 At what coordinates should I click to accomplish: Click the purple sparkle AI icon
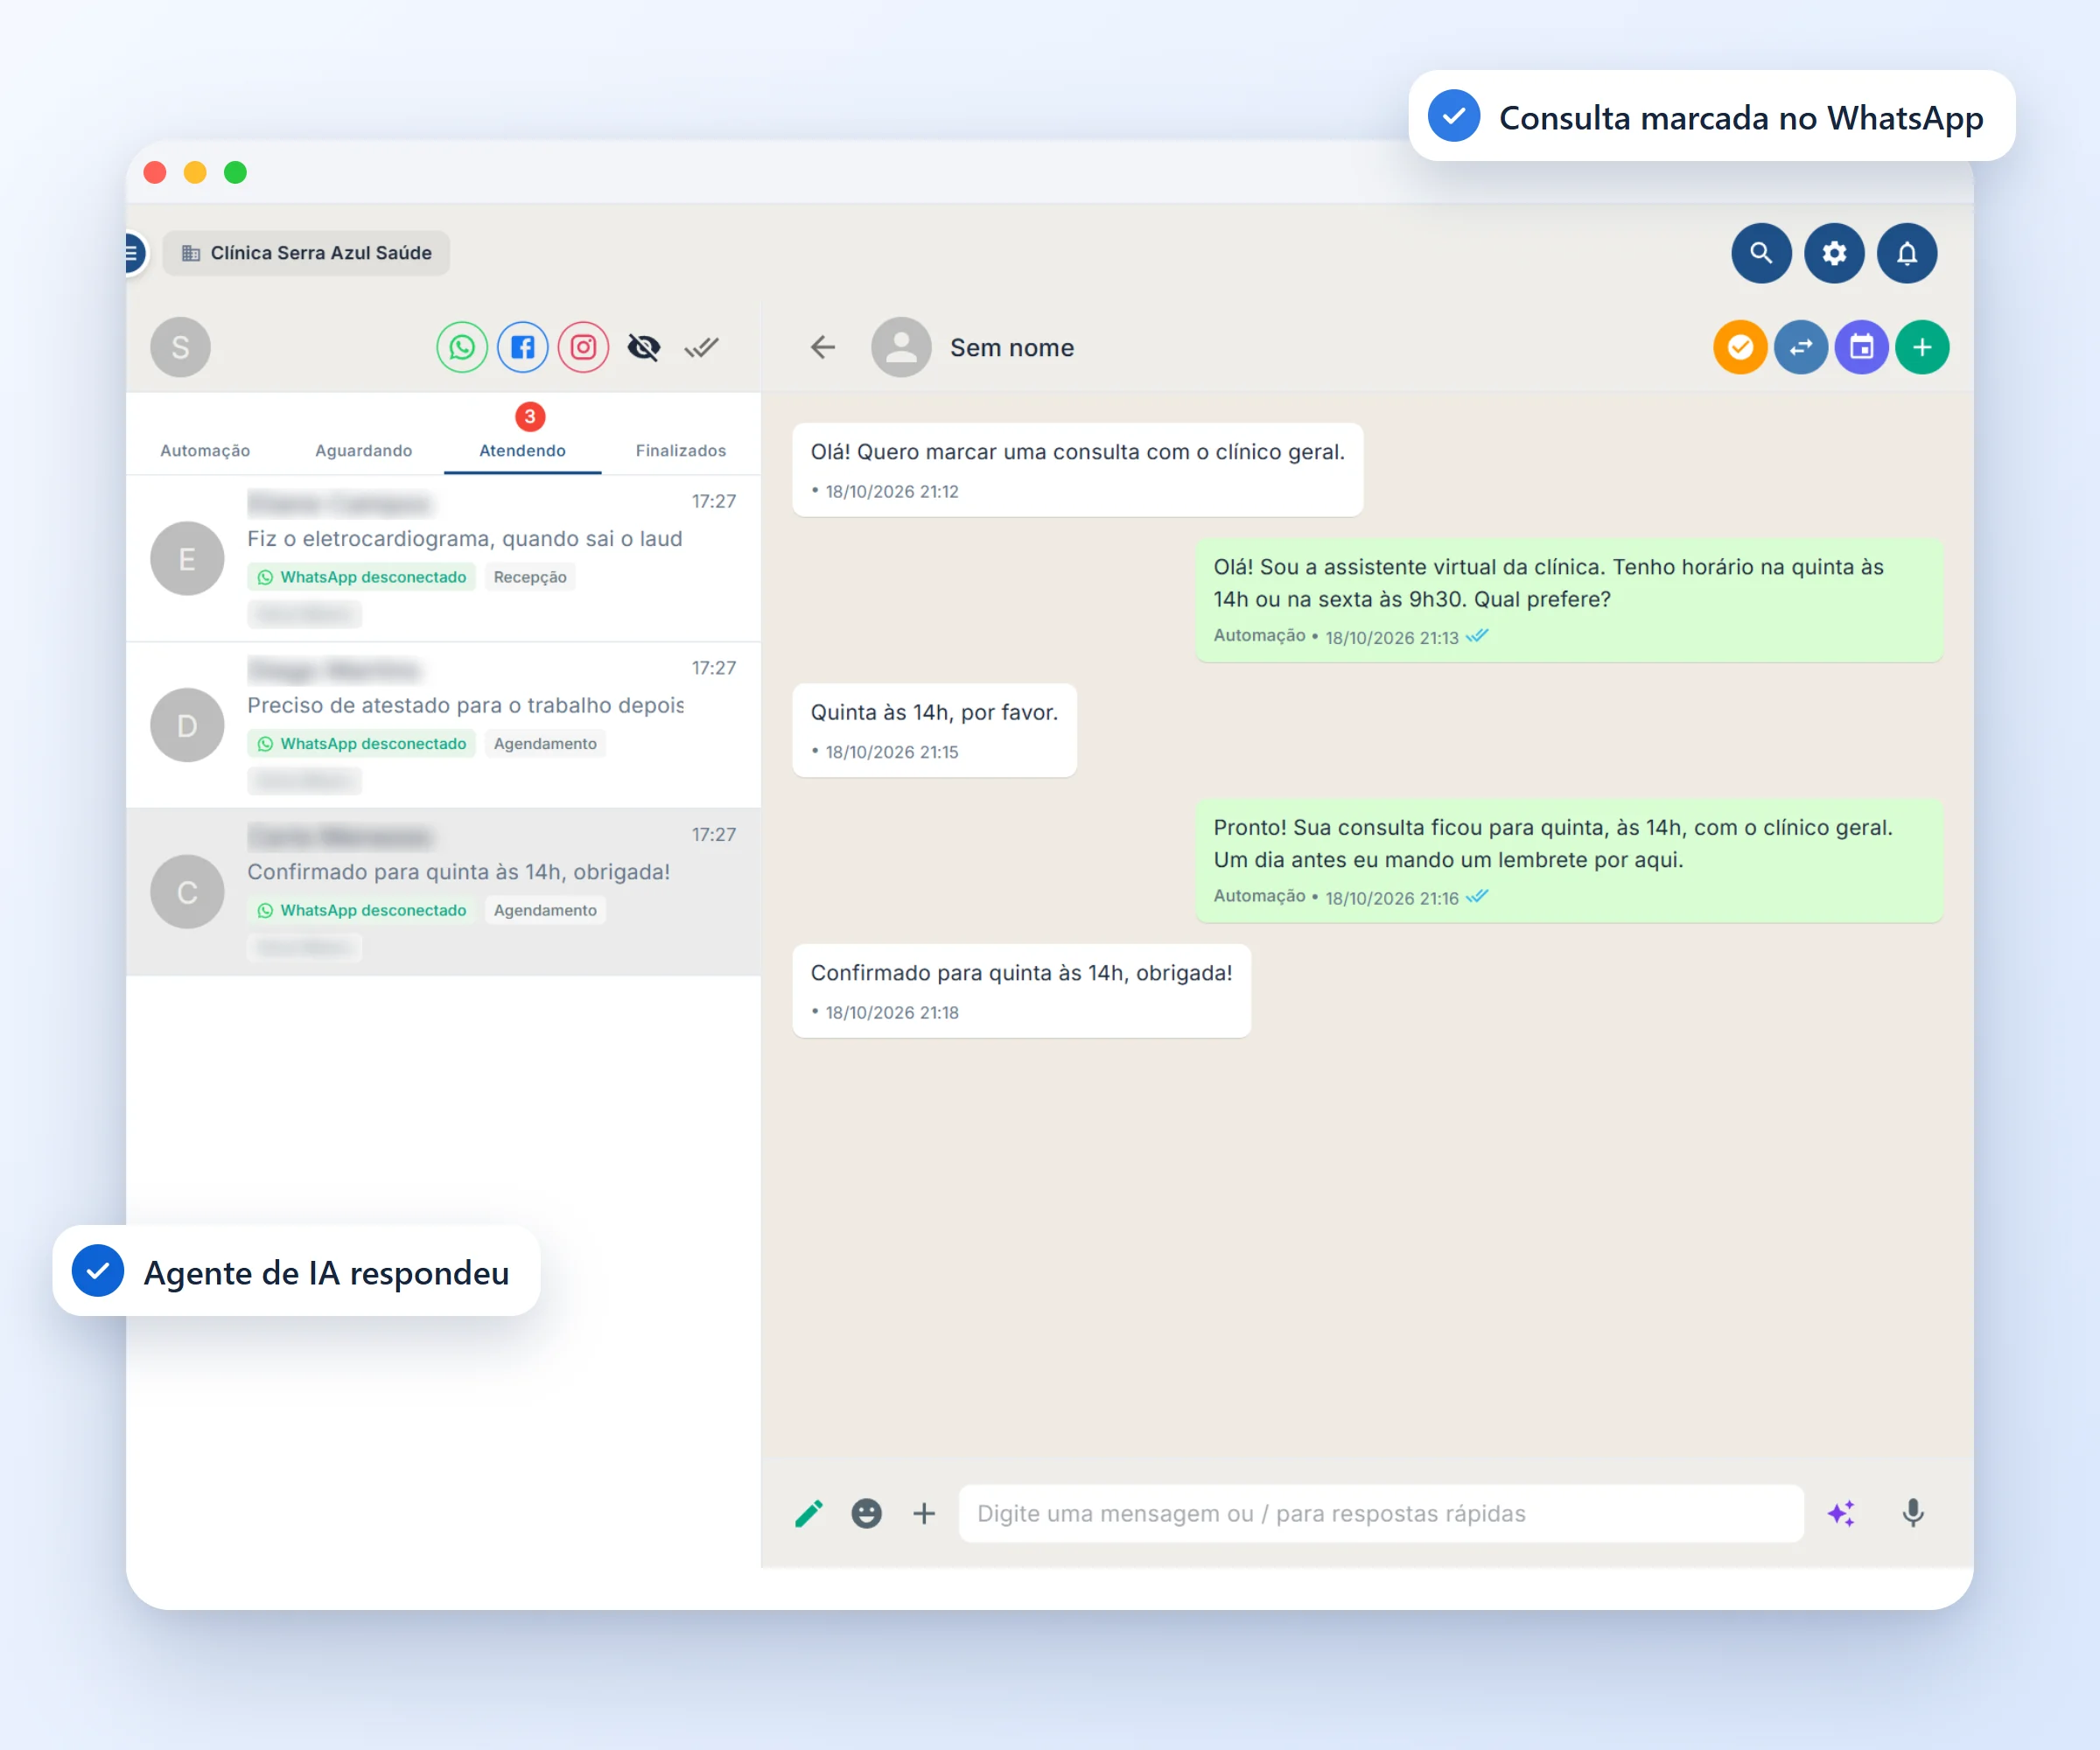pos(1841,1513)
